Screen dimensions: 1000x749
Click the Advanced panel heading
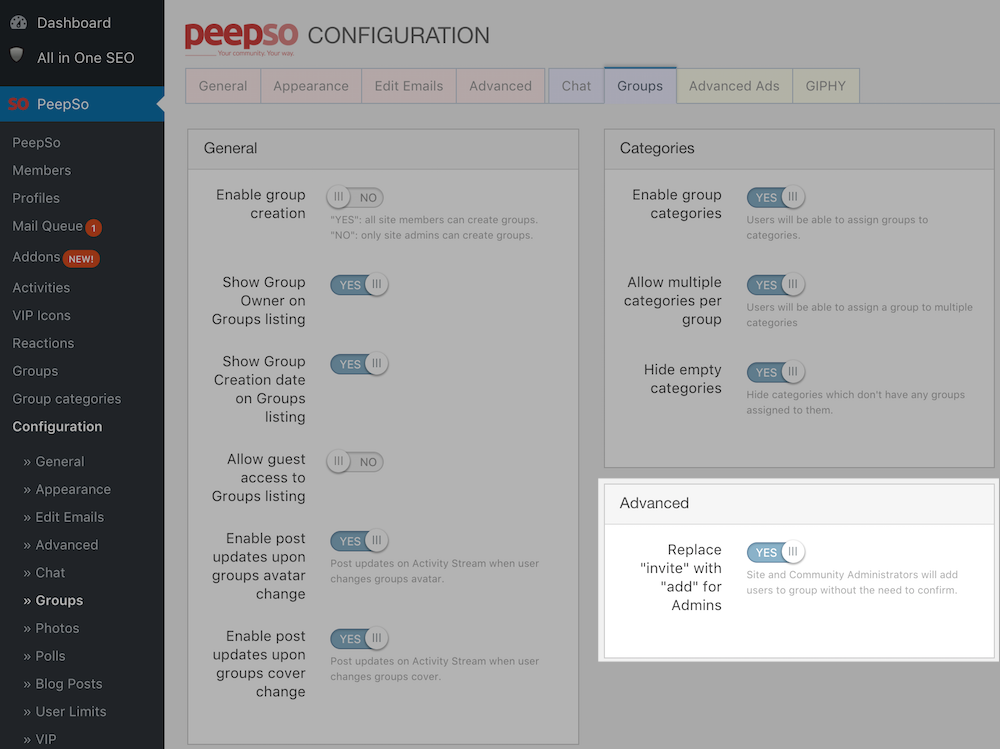pos(654,503)
